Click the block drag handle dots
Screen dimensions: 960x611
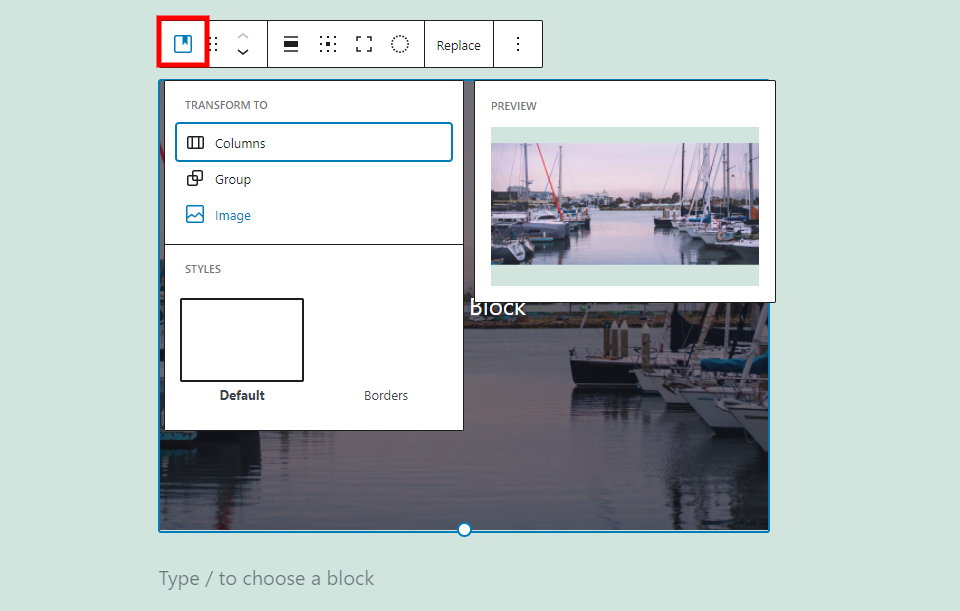tap(213, 44)
